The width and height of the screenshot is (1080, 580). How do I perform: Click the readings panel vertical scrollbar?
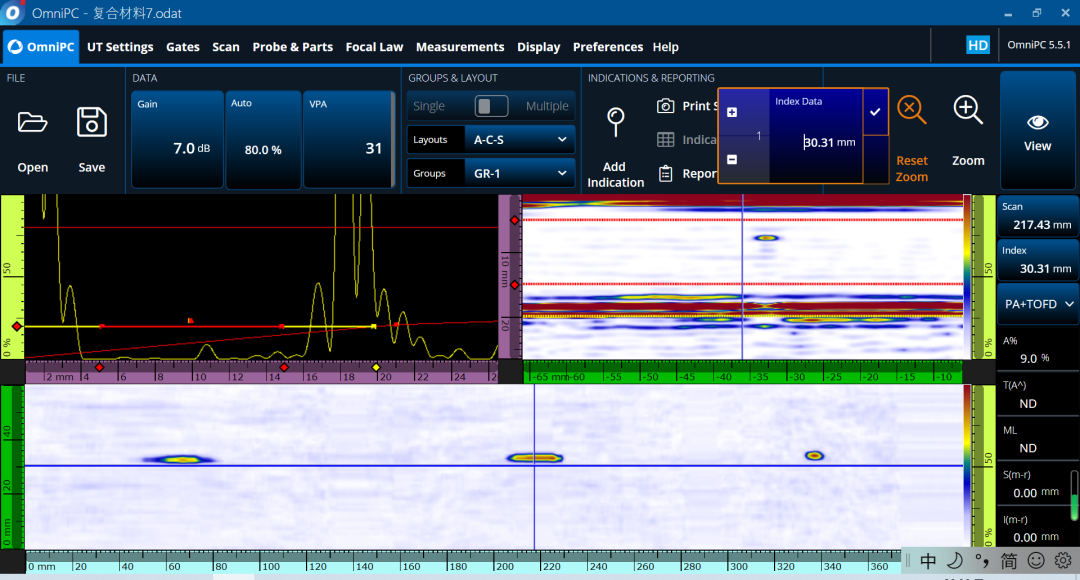pos(1074,495)
